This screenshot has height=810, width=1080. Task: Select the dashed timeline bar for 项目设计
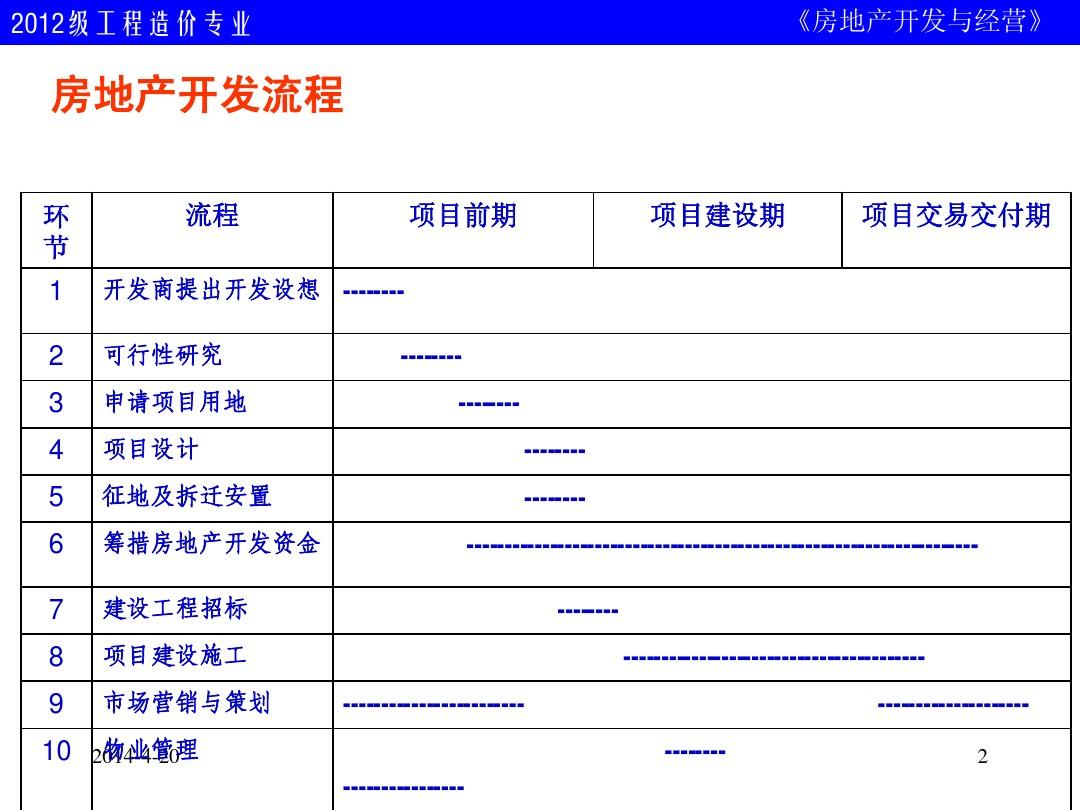coord(554,452)
